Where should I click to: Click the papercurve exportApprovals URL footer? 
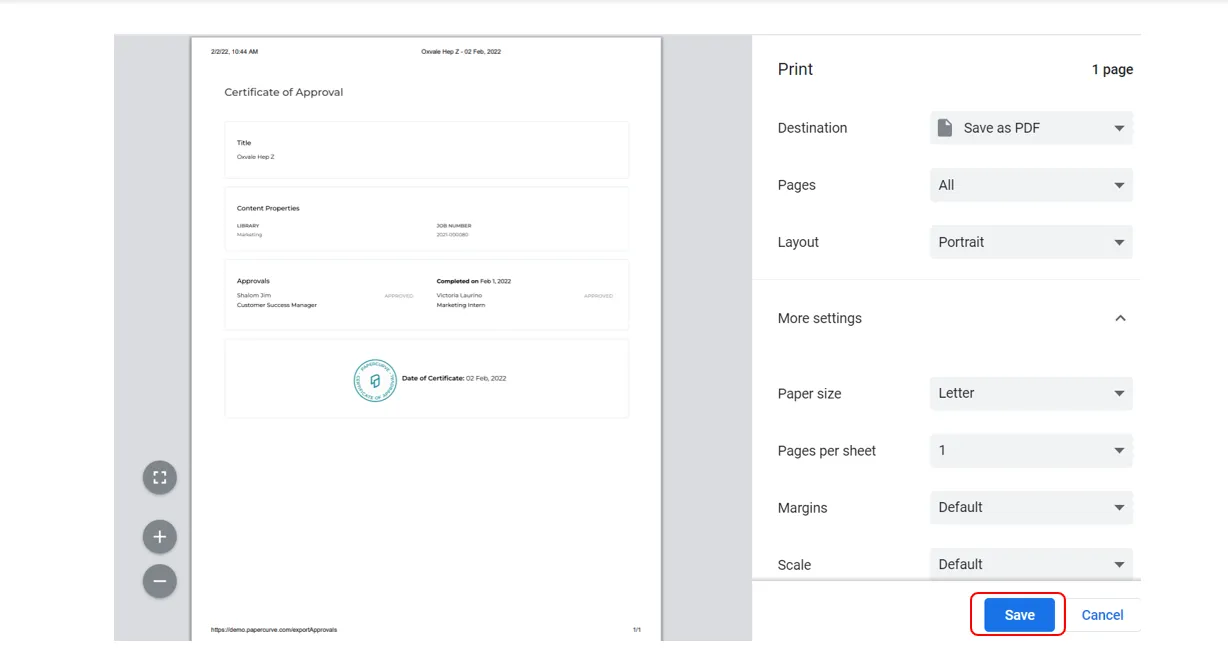pos(274,630)
